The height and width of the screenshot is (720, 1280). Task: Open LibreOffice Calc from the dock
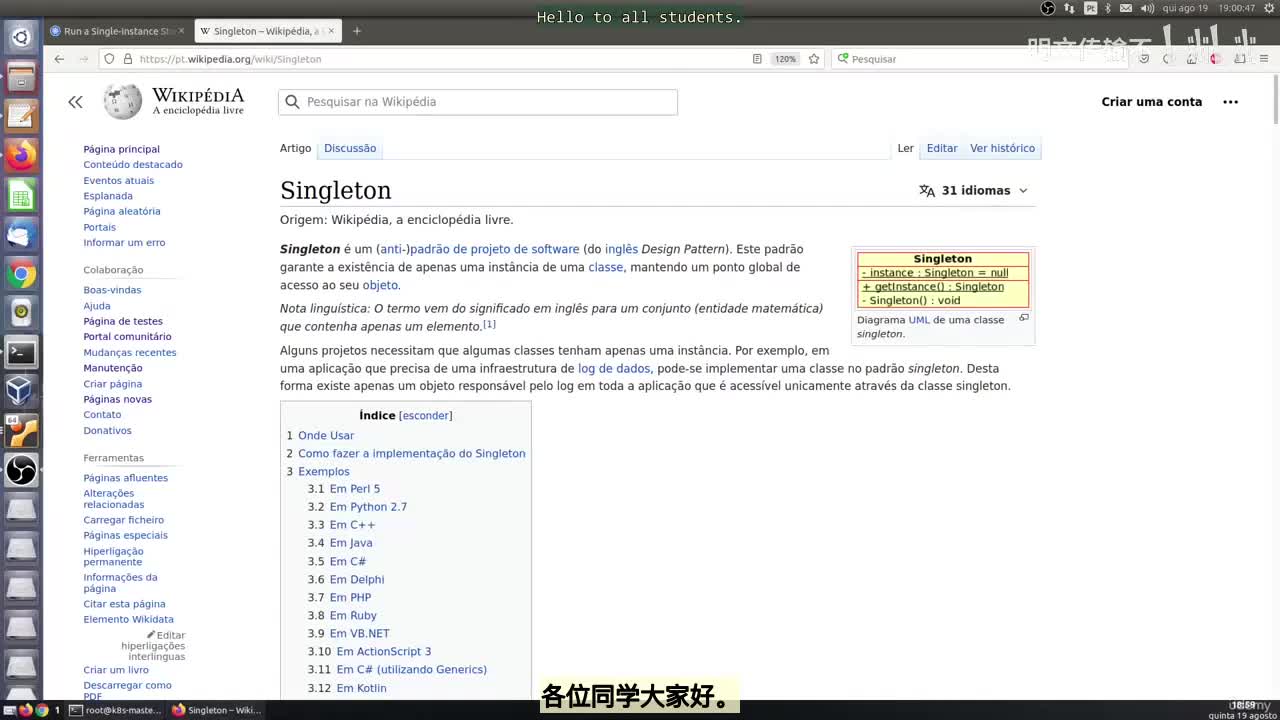pos(21,195)
